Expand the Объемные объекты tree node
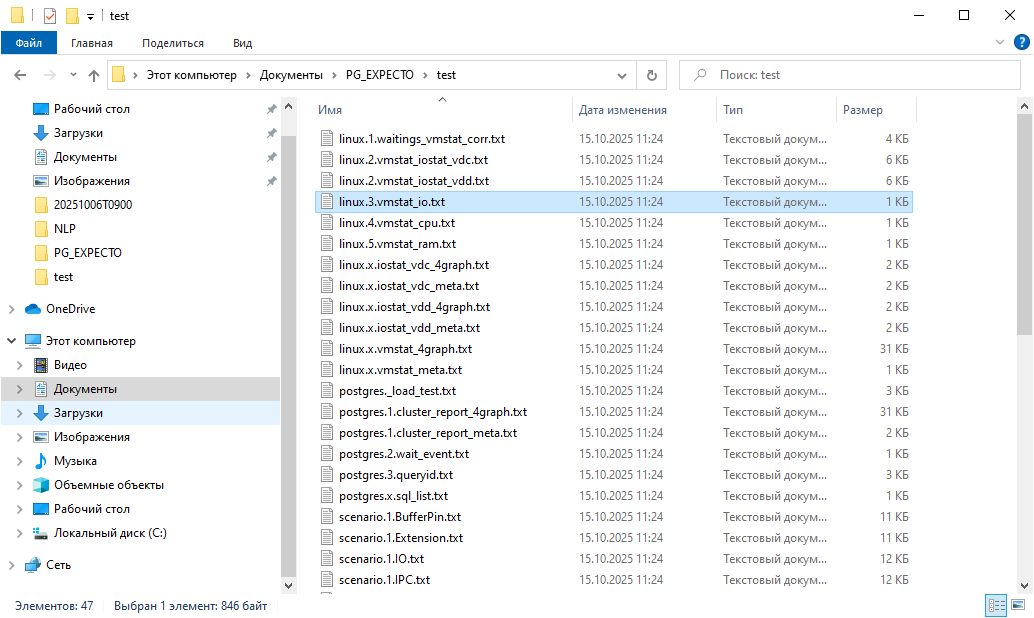Image resolution: width=1034 pixels, height=618 pixels. tap(19, 485)
